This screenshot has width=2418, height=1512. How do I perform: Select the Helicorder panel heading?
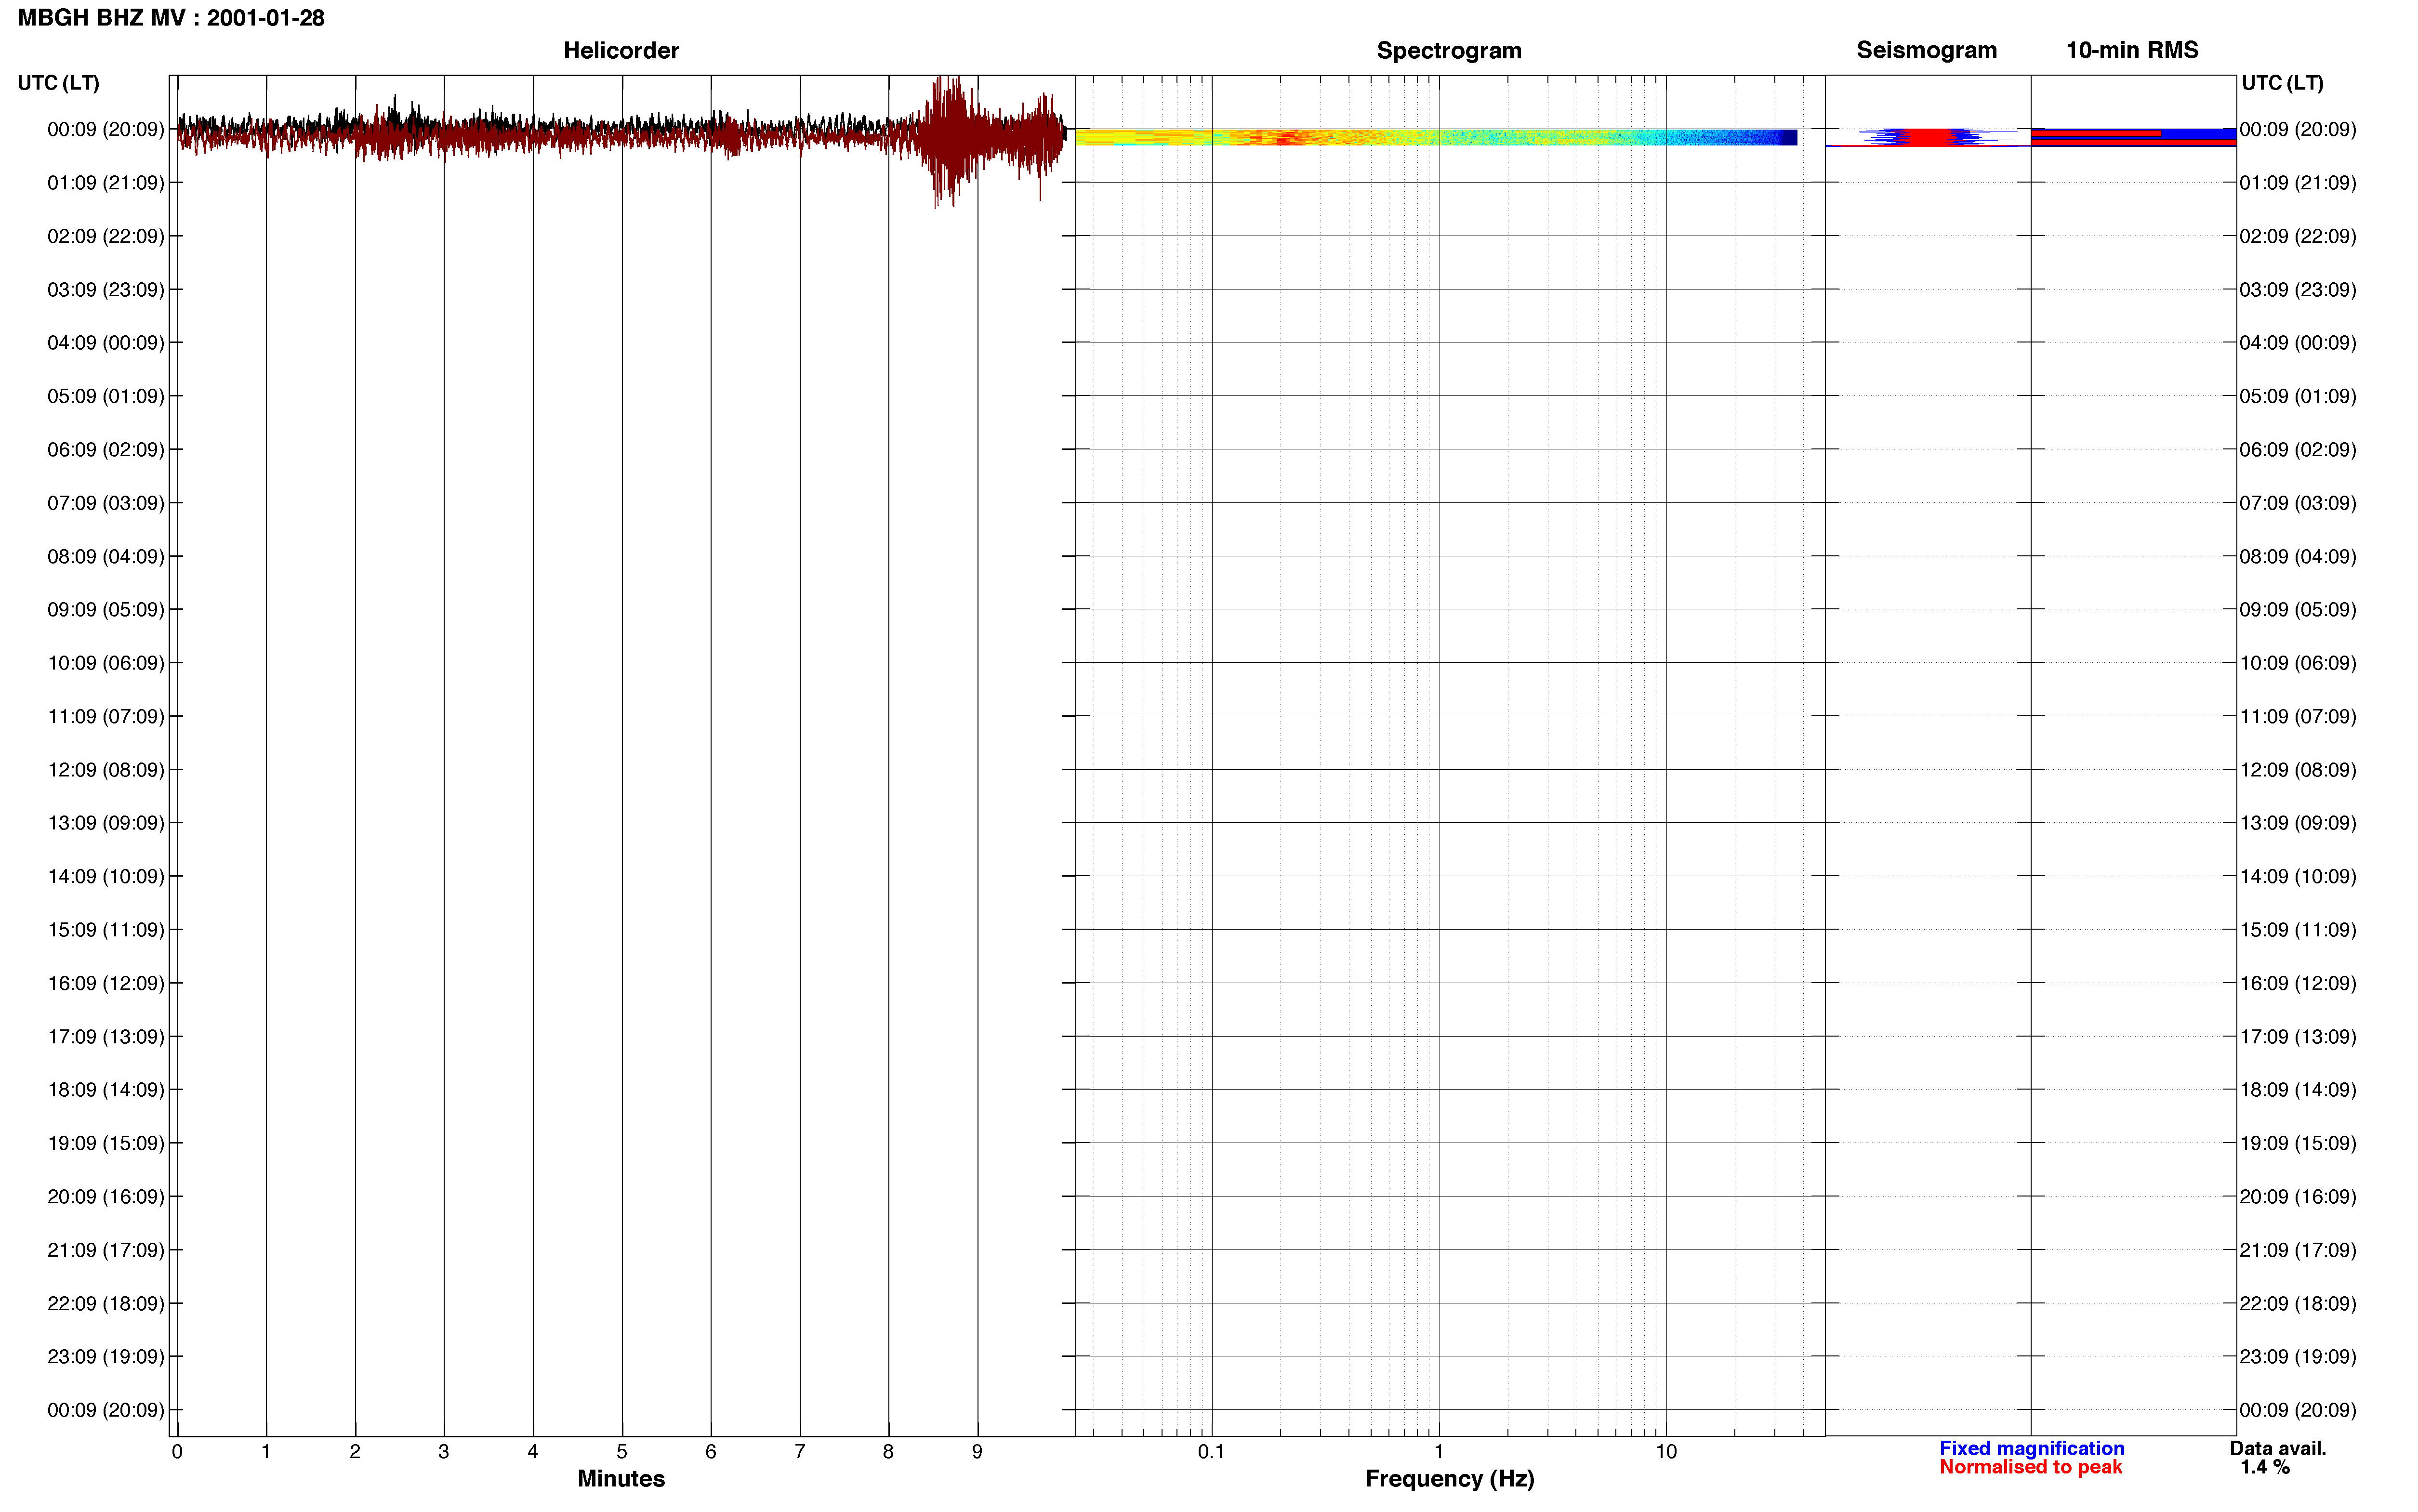click(x=621, y=50)
